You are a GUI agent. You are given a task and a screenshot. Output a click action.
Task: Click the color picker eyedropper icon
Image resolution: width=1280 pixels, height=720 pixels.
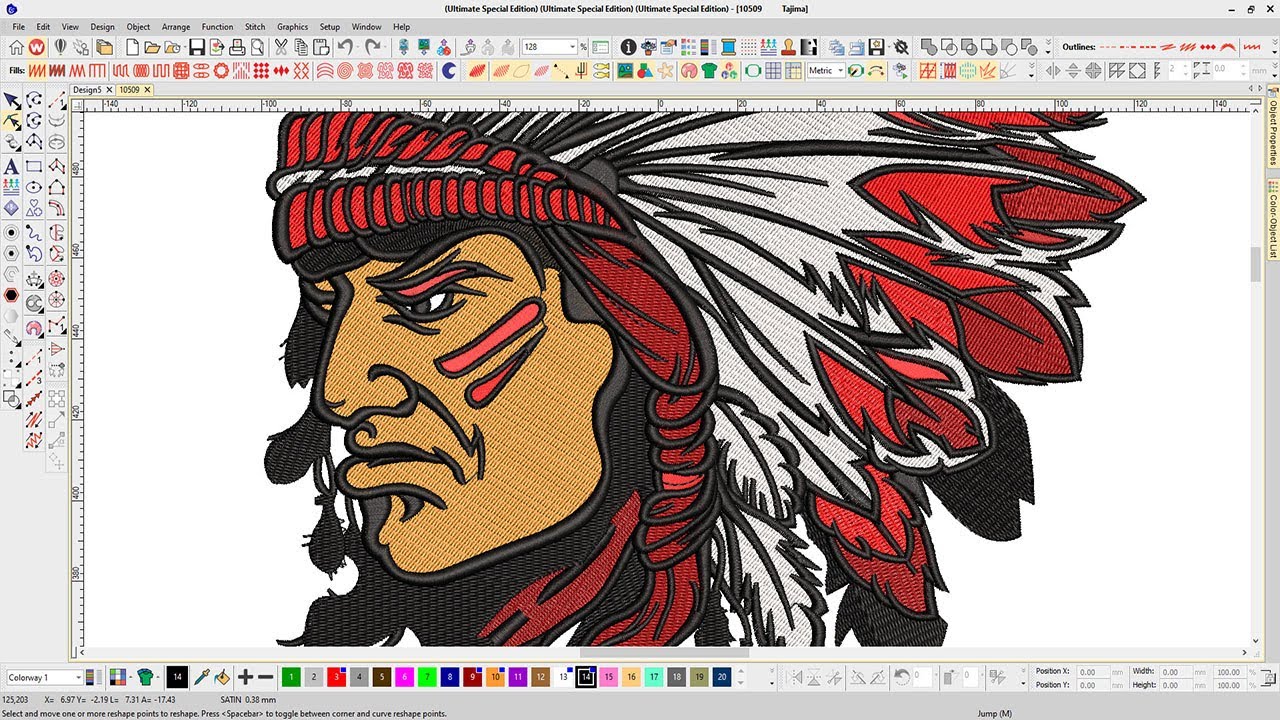coord(201,677)
